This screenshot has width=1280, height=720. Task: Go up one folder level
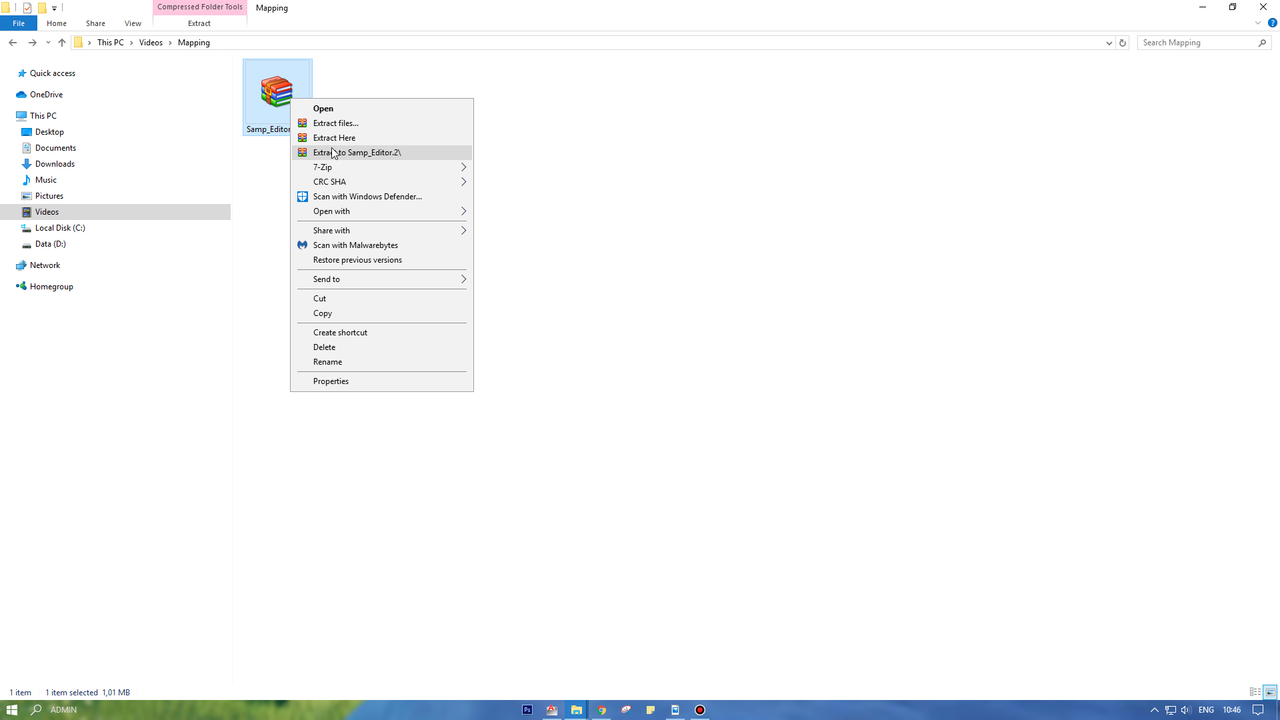(x=62, y=43)
